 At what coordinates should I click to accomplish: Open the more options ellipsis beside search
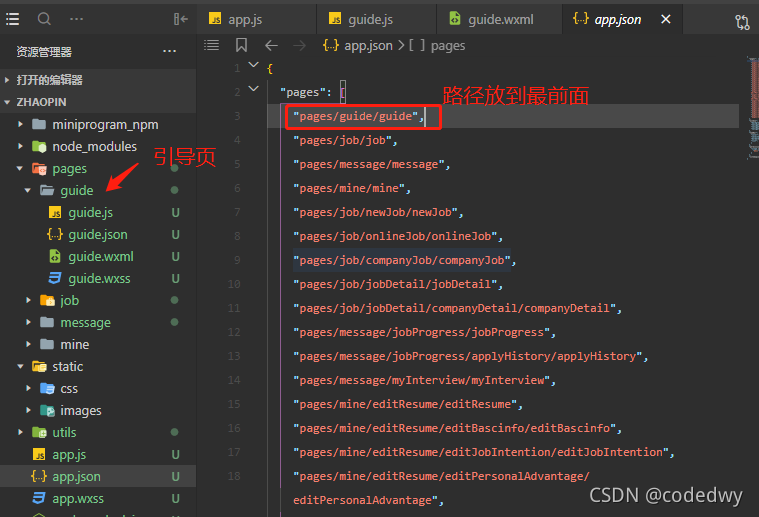[76, 19]
